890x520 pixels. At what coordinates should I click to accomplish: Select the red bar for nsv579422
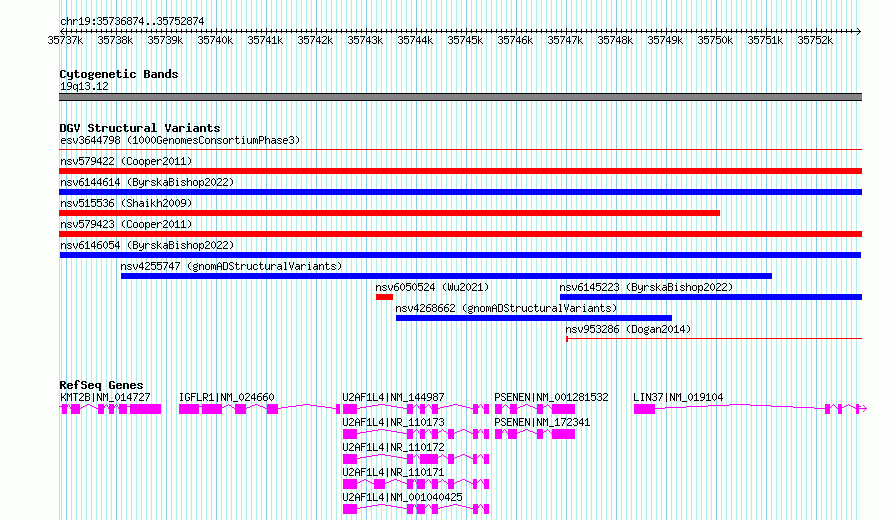(x=460, y=171)
